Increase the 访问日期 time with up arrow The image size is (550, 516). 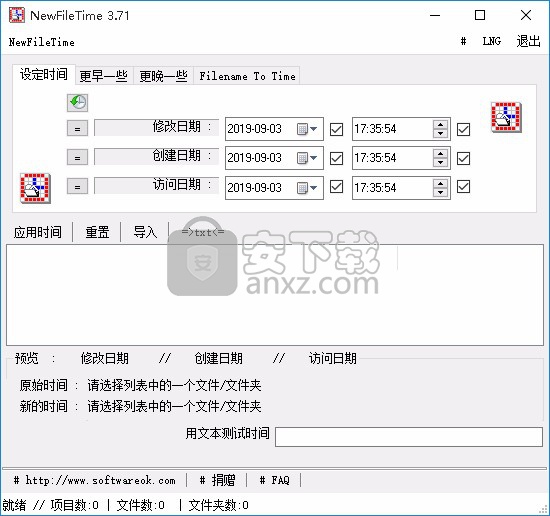pos(440,183)
